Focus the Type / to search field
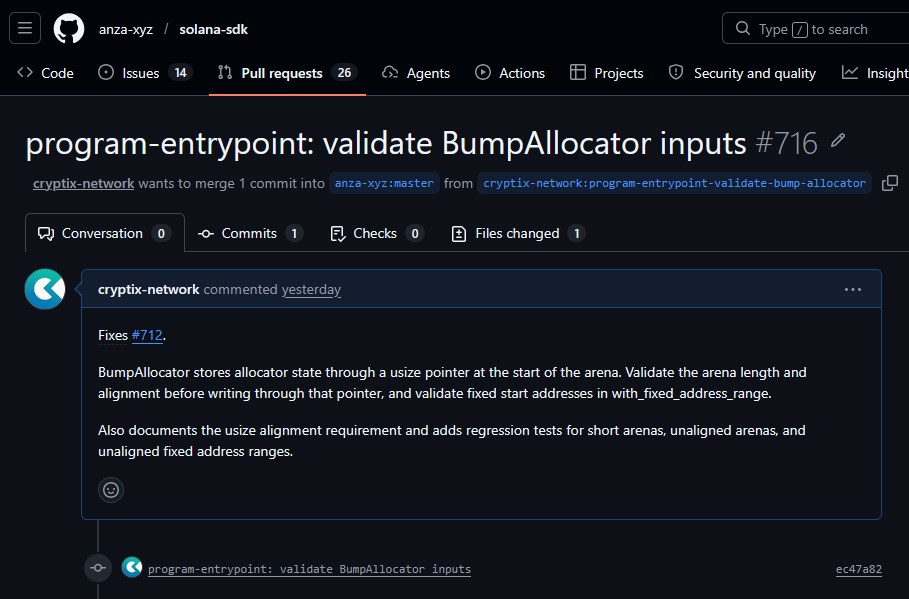This screenshot has width=909, height=599. [817, 28]
